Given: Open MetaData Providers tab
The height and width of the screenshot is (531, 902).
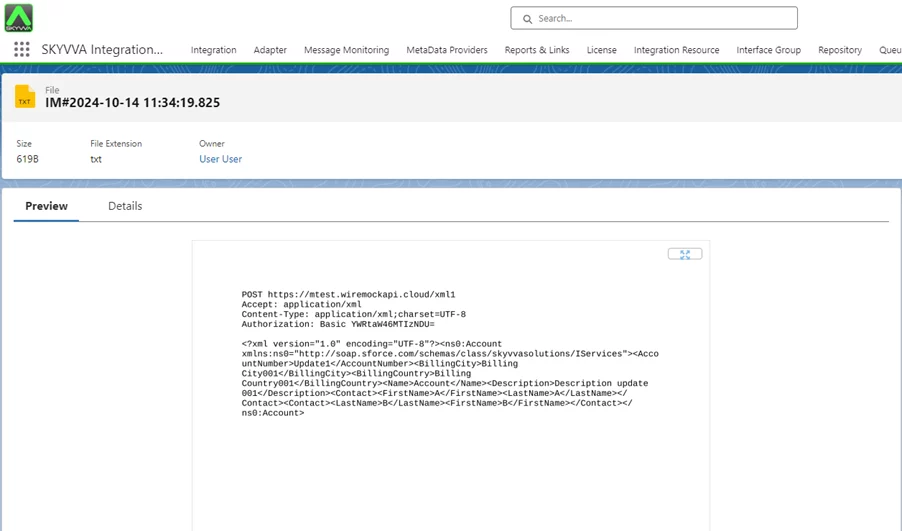Looking at the screenshot, I should pos(447,50).
